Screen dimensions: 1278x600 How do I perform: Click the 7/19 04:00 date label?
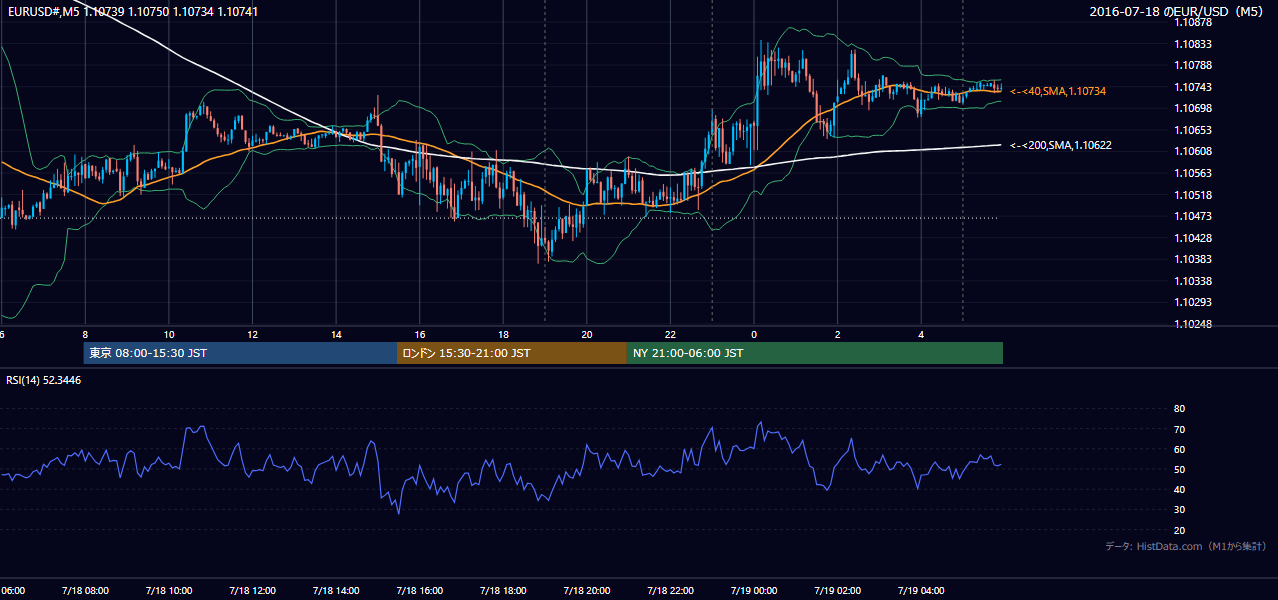point(921,590)
